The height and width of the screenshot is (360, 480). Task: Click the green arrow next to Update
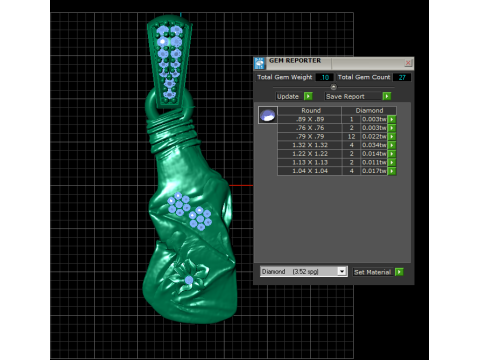(308, 96)
